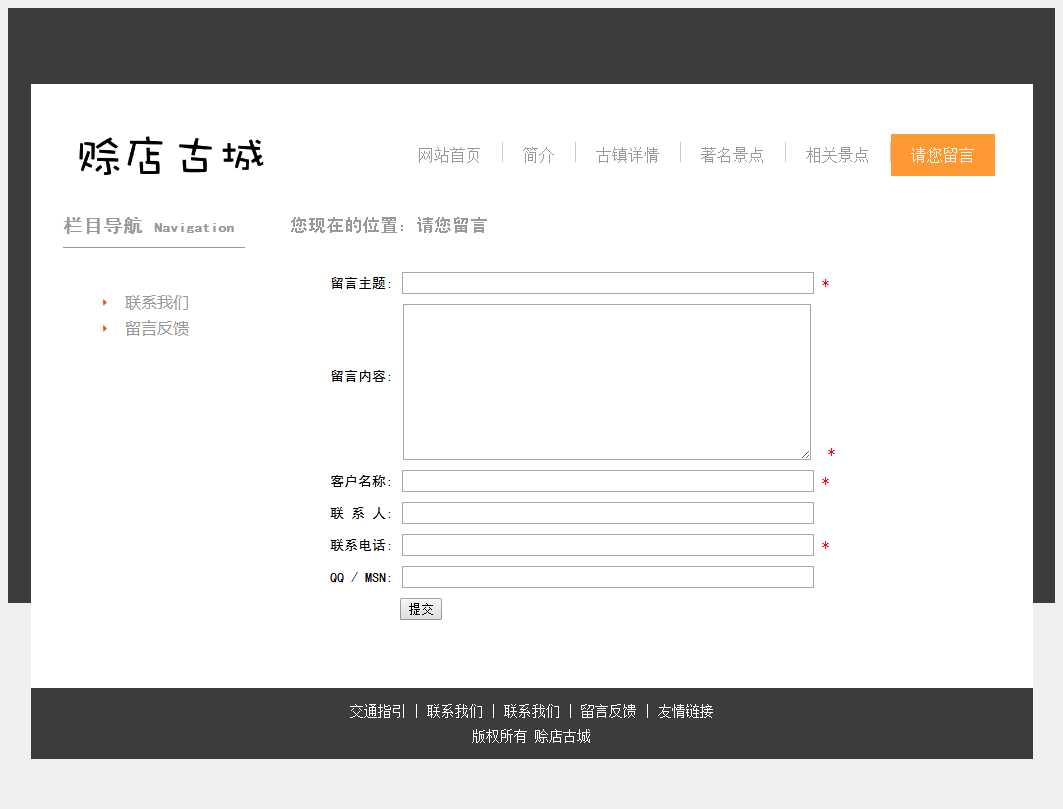Screen dimensions: 1063x809
Task: Click the QQ / MSN input field
Action: (607, 577)
